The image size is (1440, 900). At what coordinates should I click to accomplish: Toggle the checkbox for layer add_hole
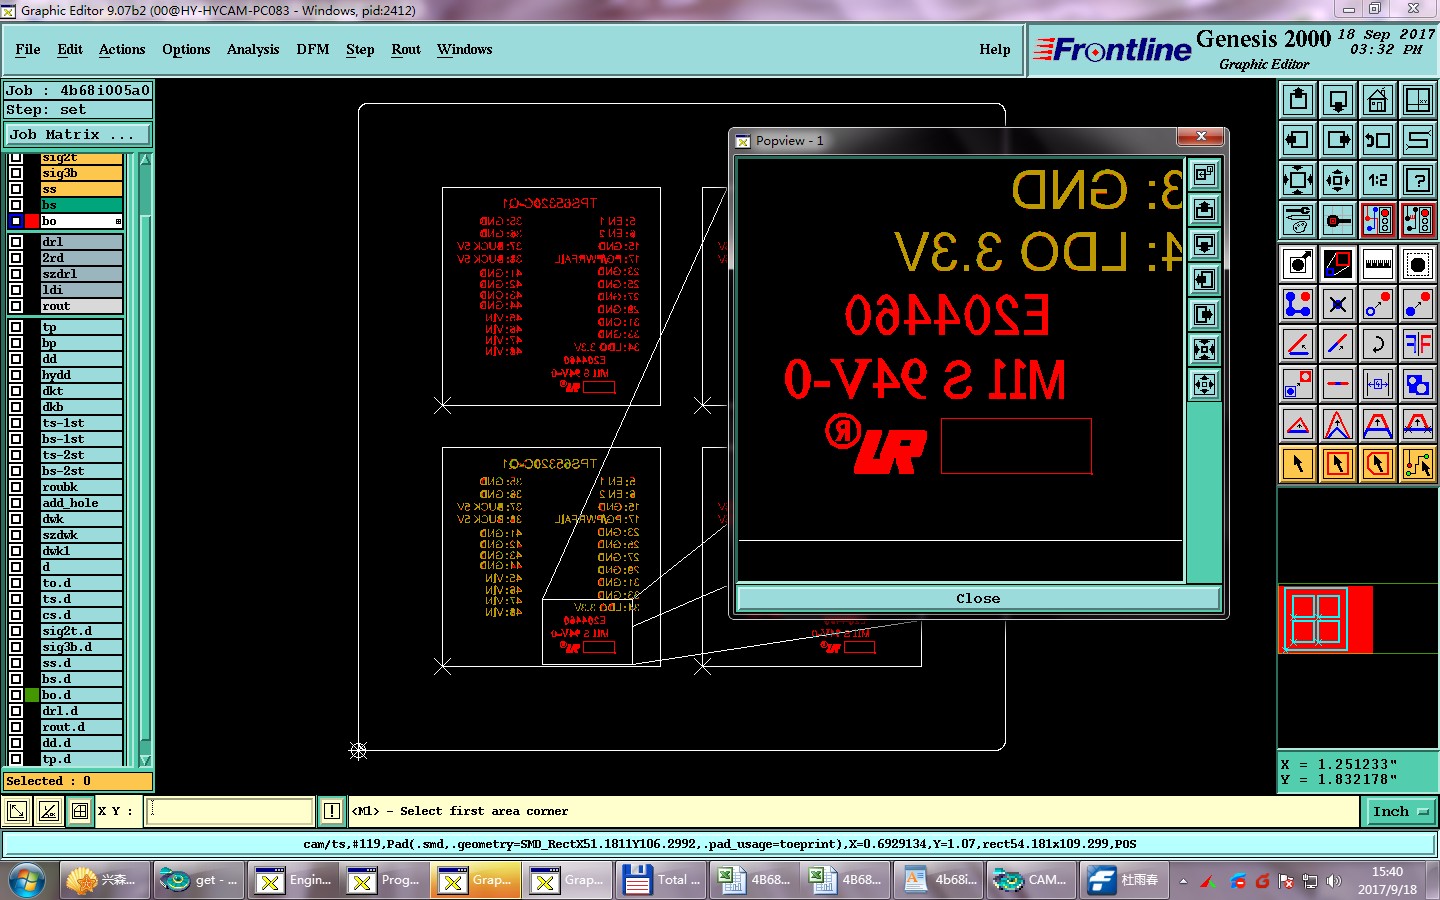pos(15,503)
